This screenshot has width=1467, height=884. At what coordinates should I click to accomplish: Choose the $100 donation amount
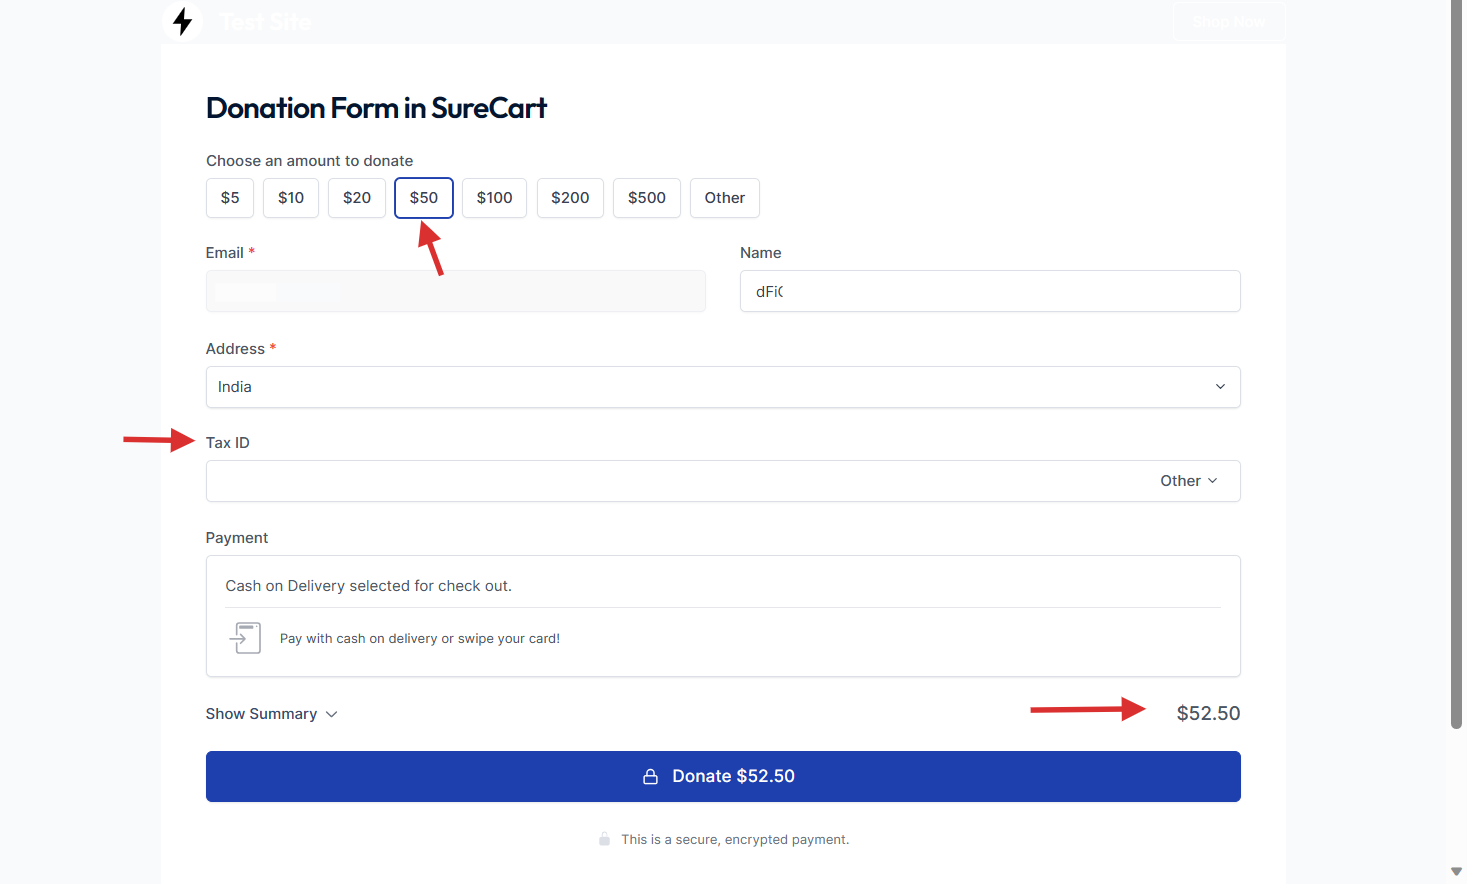[x=494, y=198]
